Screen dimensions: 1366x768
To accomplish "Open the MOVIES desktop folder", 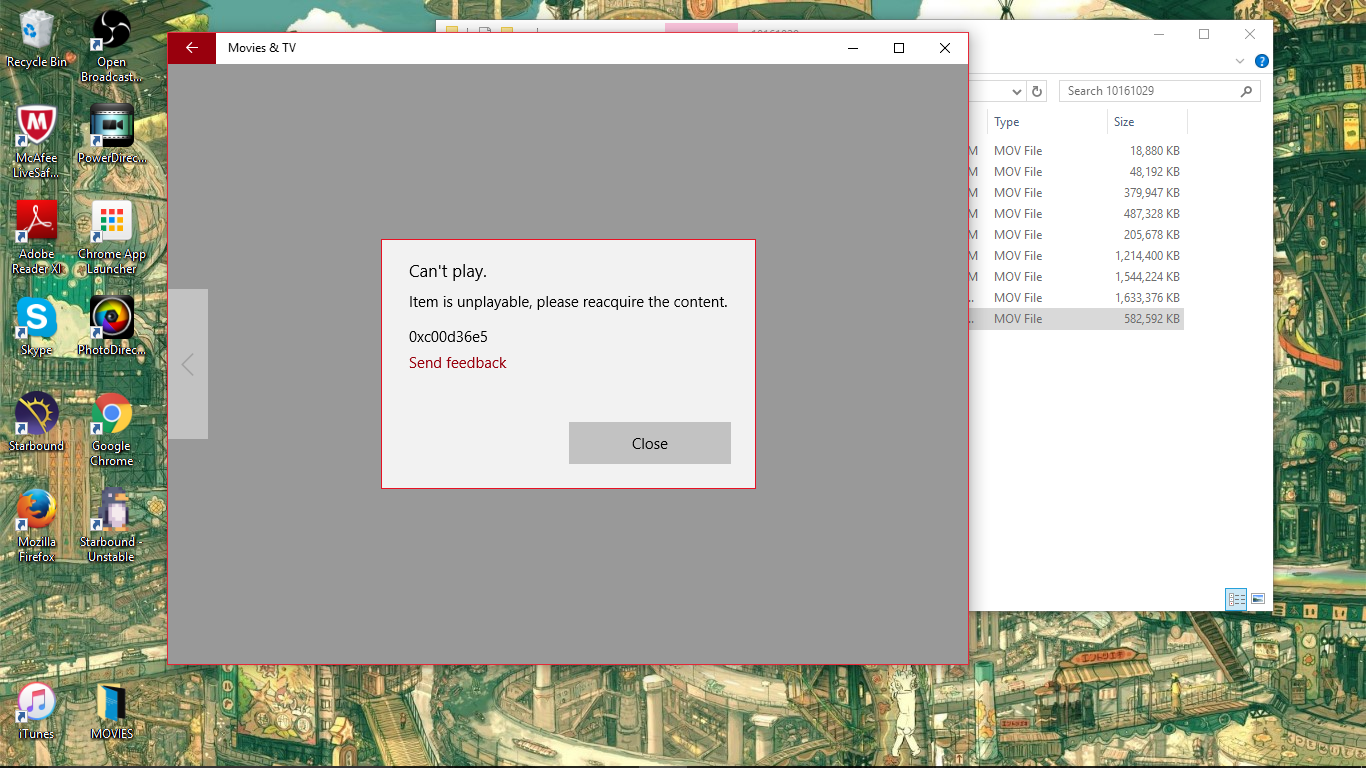I will point(111,712).
